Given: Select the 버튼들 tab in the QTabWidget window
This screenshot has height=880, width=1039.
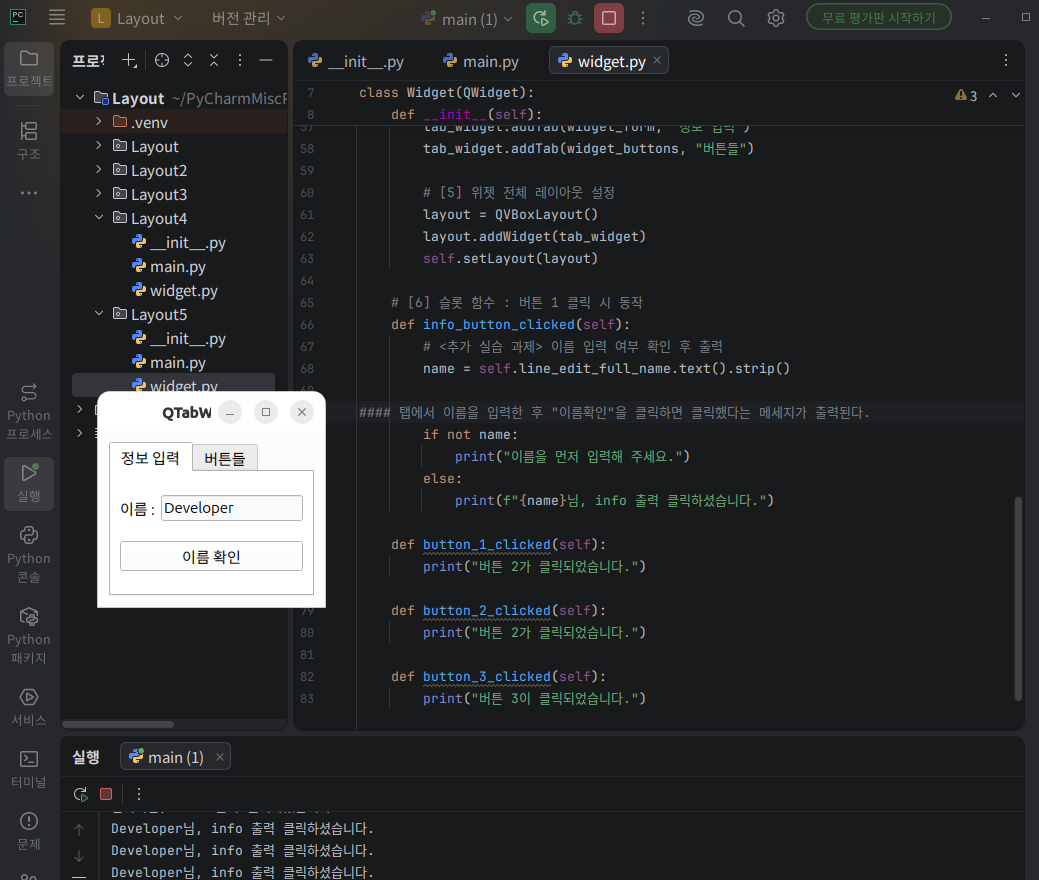Looking at the screenshot, I should click(225, 458).
